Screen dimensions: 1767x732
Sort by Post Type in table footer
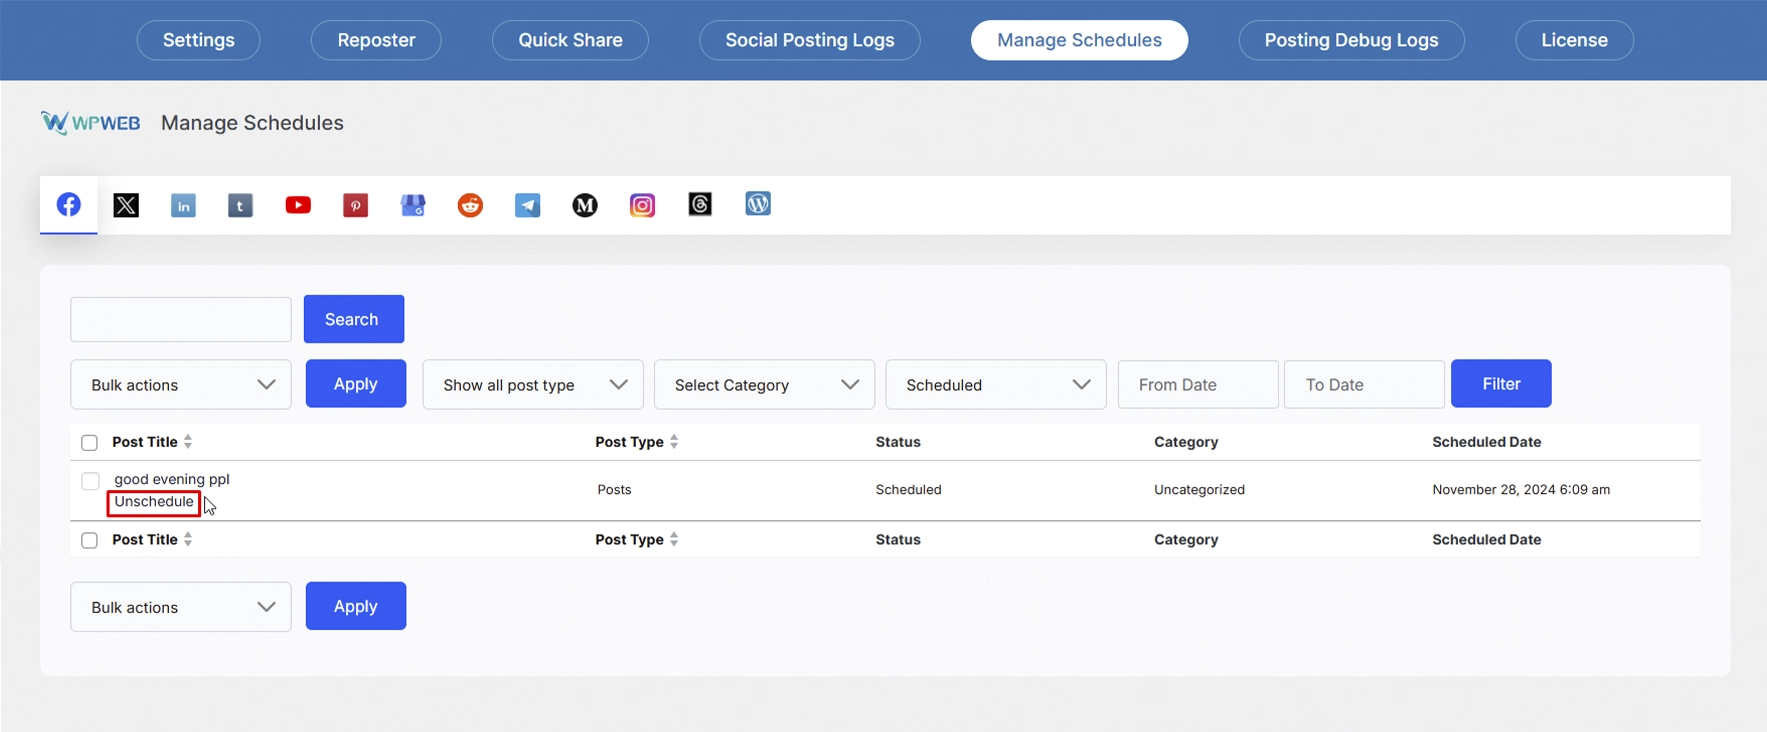637,540
